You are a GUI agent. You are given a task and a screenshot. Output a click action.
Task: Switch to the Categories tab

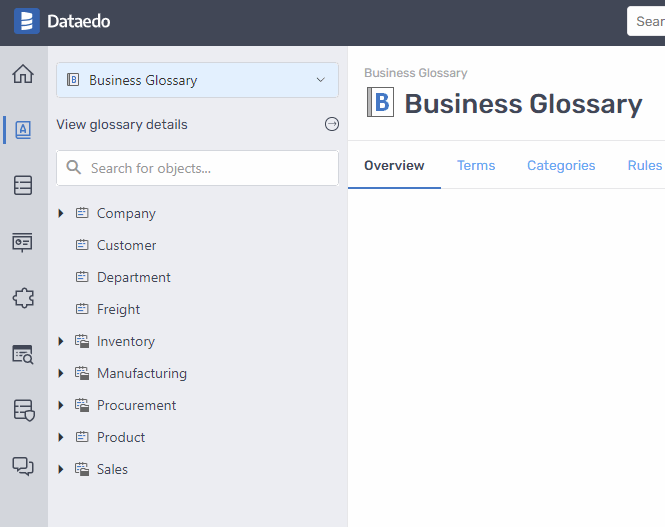561,166
